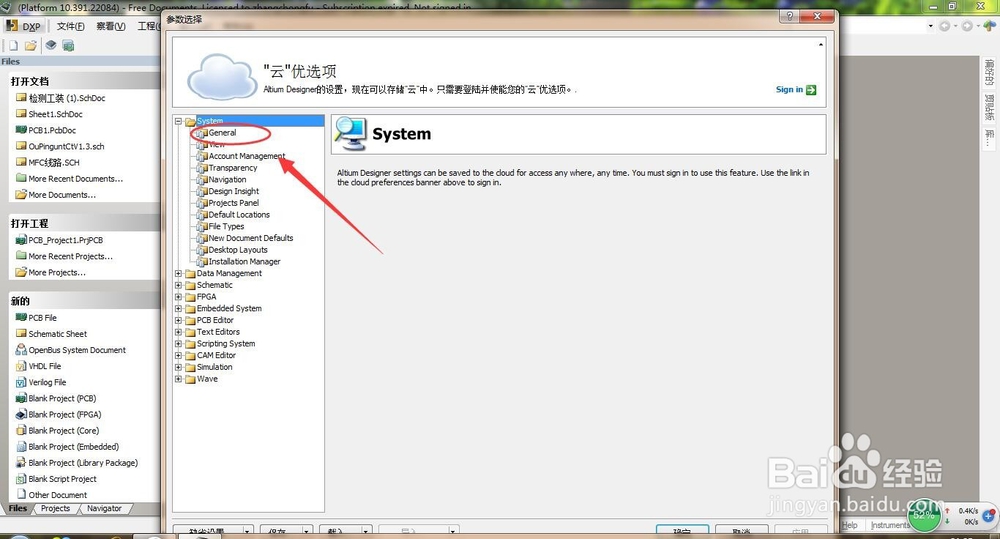Expand the Embedded System node
The height and width of the screenshot is (539, 1000).
tap(179, 308)
